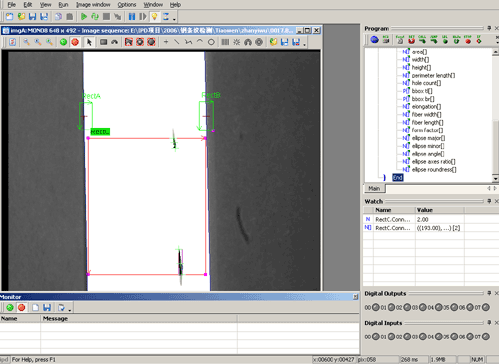499x364 pixels.
Task: Click the JUMP icon in Program toolbar
Action: pyautogui.click(x=434, y=40)
